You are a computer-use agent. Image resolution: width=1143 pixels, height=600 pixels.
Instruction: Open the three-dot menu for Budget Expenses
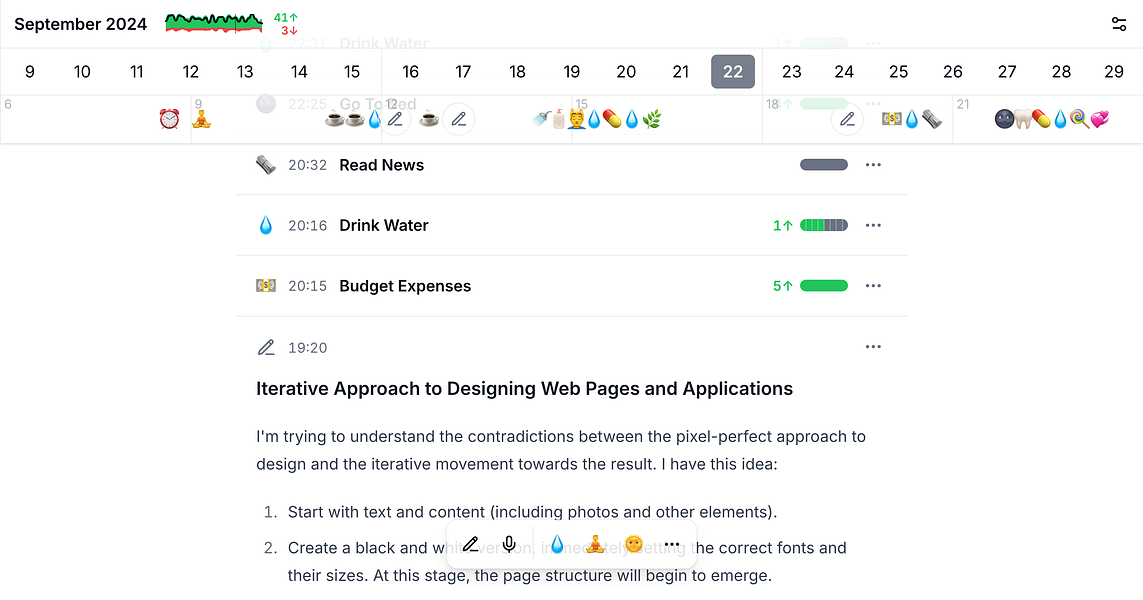tap(873, 286)
